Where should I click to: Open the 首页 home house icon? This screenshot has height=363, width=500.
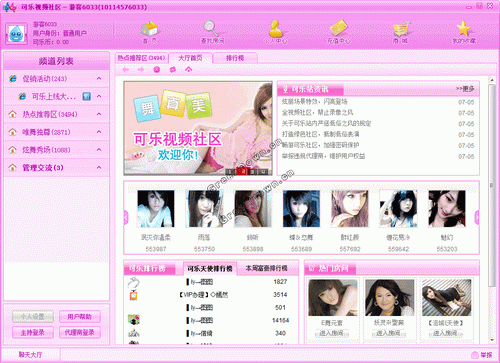[x=149, y=29]
